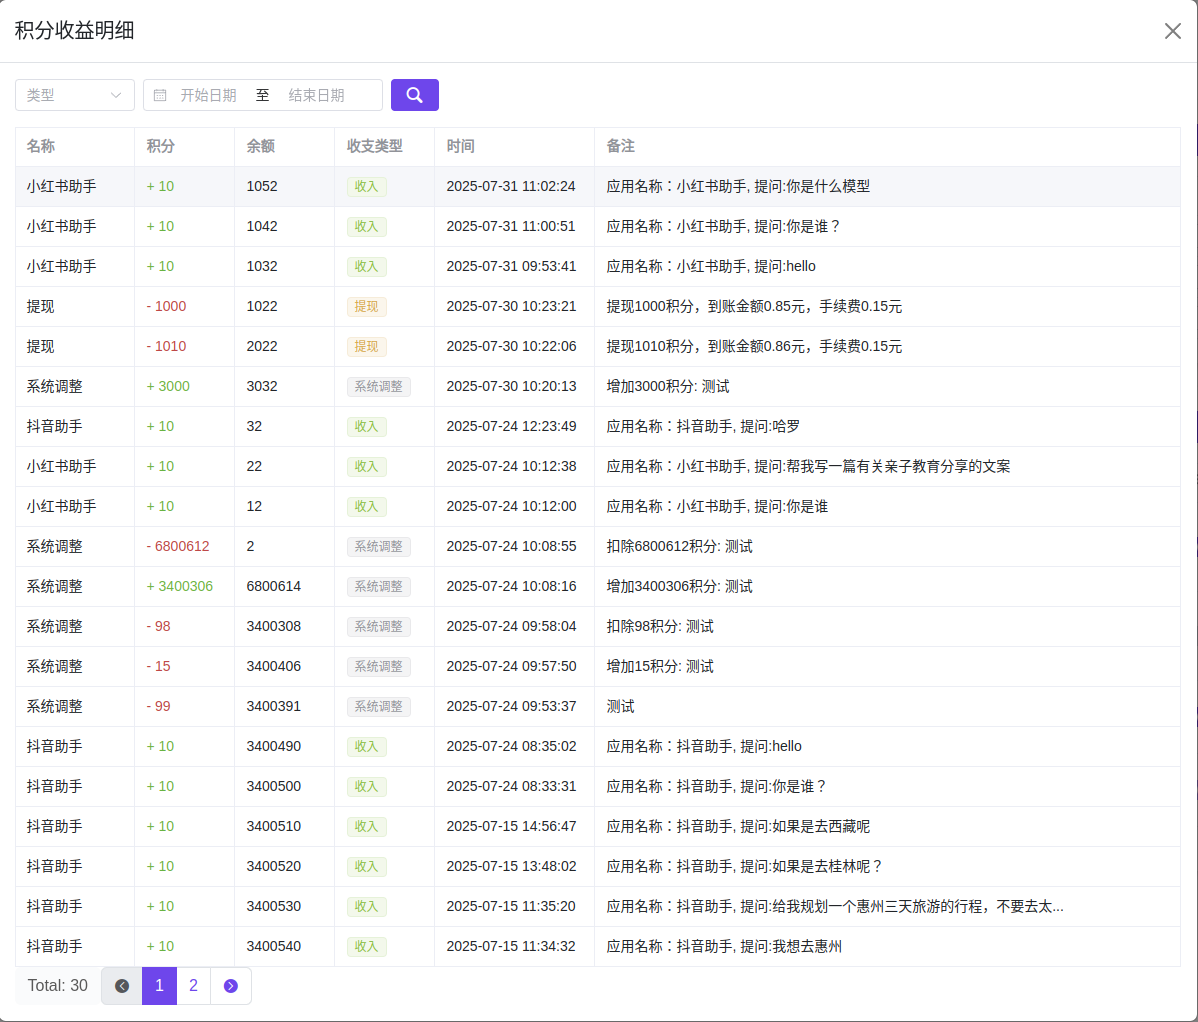This screenshot has height=1022, width=1198.
Task: Select the 提现1010积分 remark row
Action: (x=754, y=347)
